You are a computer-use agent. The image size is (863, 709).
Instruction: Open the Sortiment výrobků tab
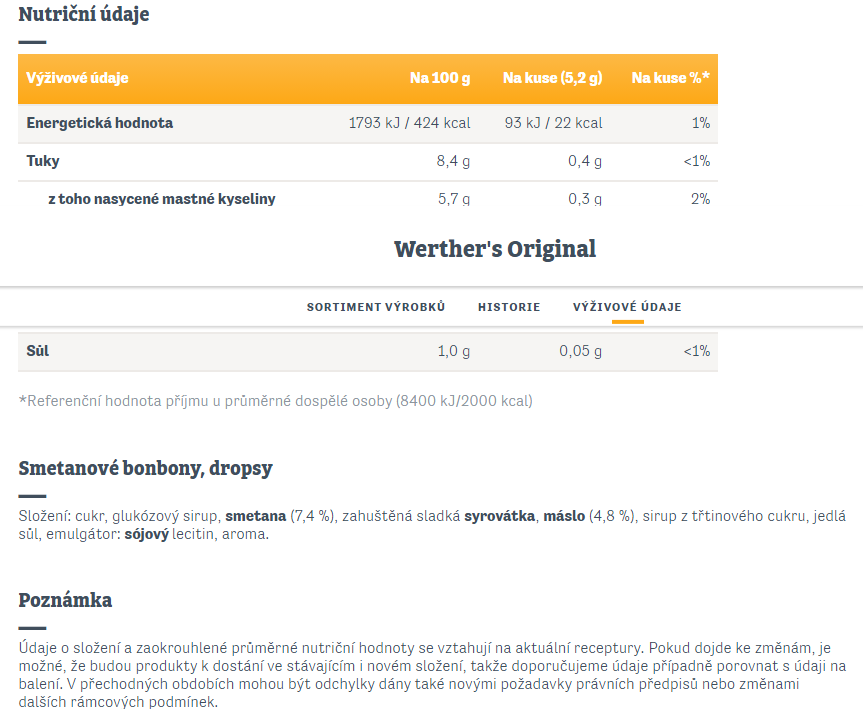click(376, 307)
